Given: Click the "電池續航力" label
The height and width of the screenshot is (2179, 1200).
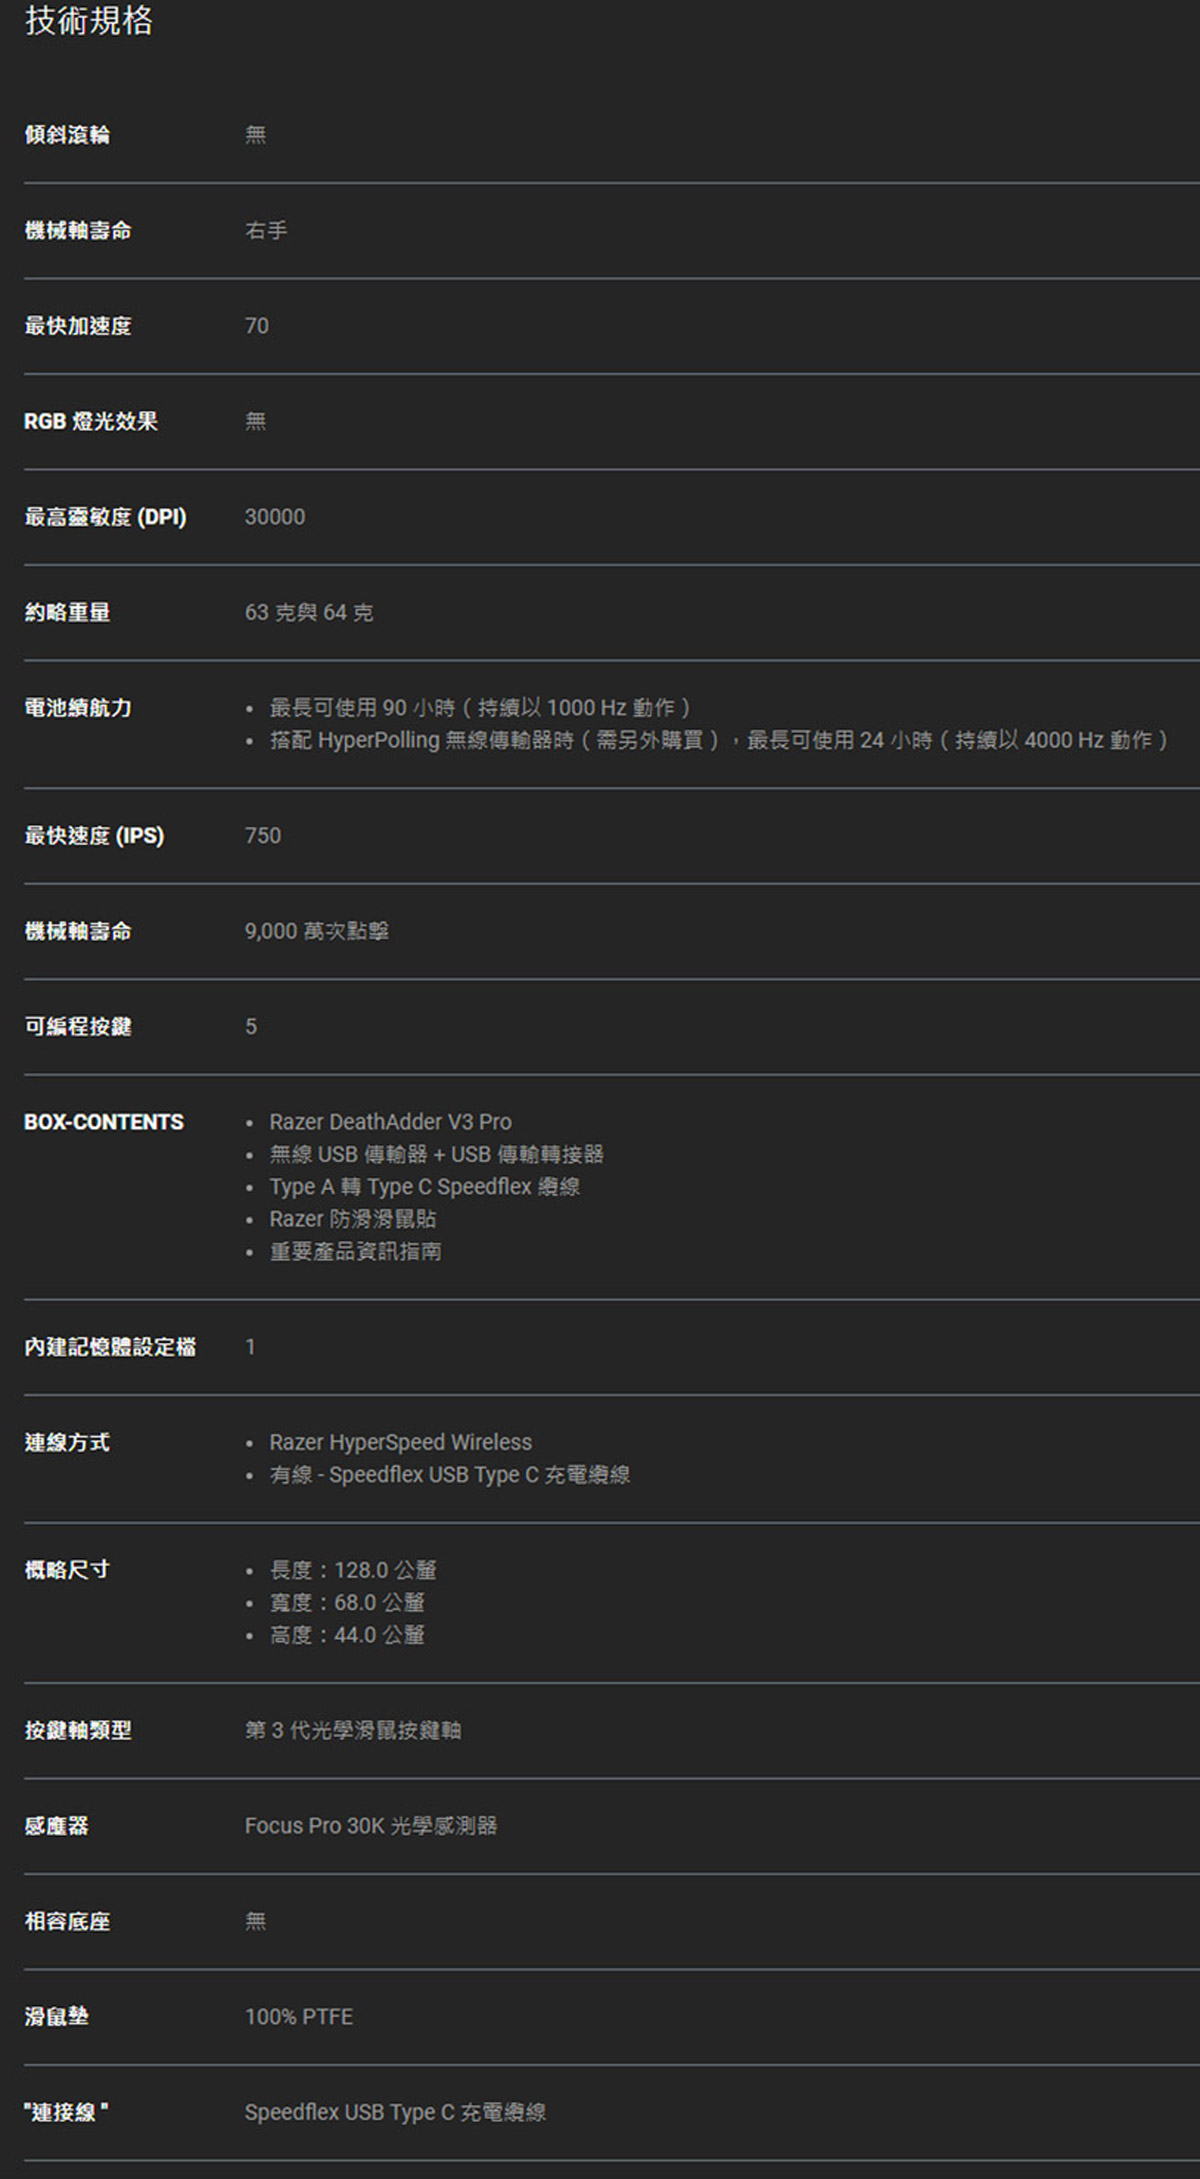Looking at the screenshot, I should (x=78, y=708).
